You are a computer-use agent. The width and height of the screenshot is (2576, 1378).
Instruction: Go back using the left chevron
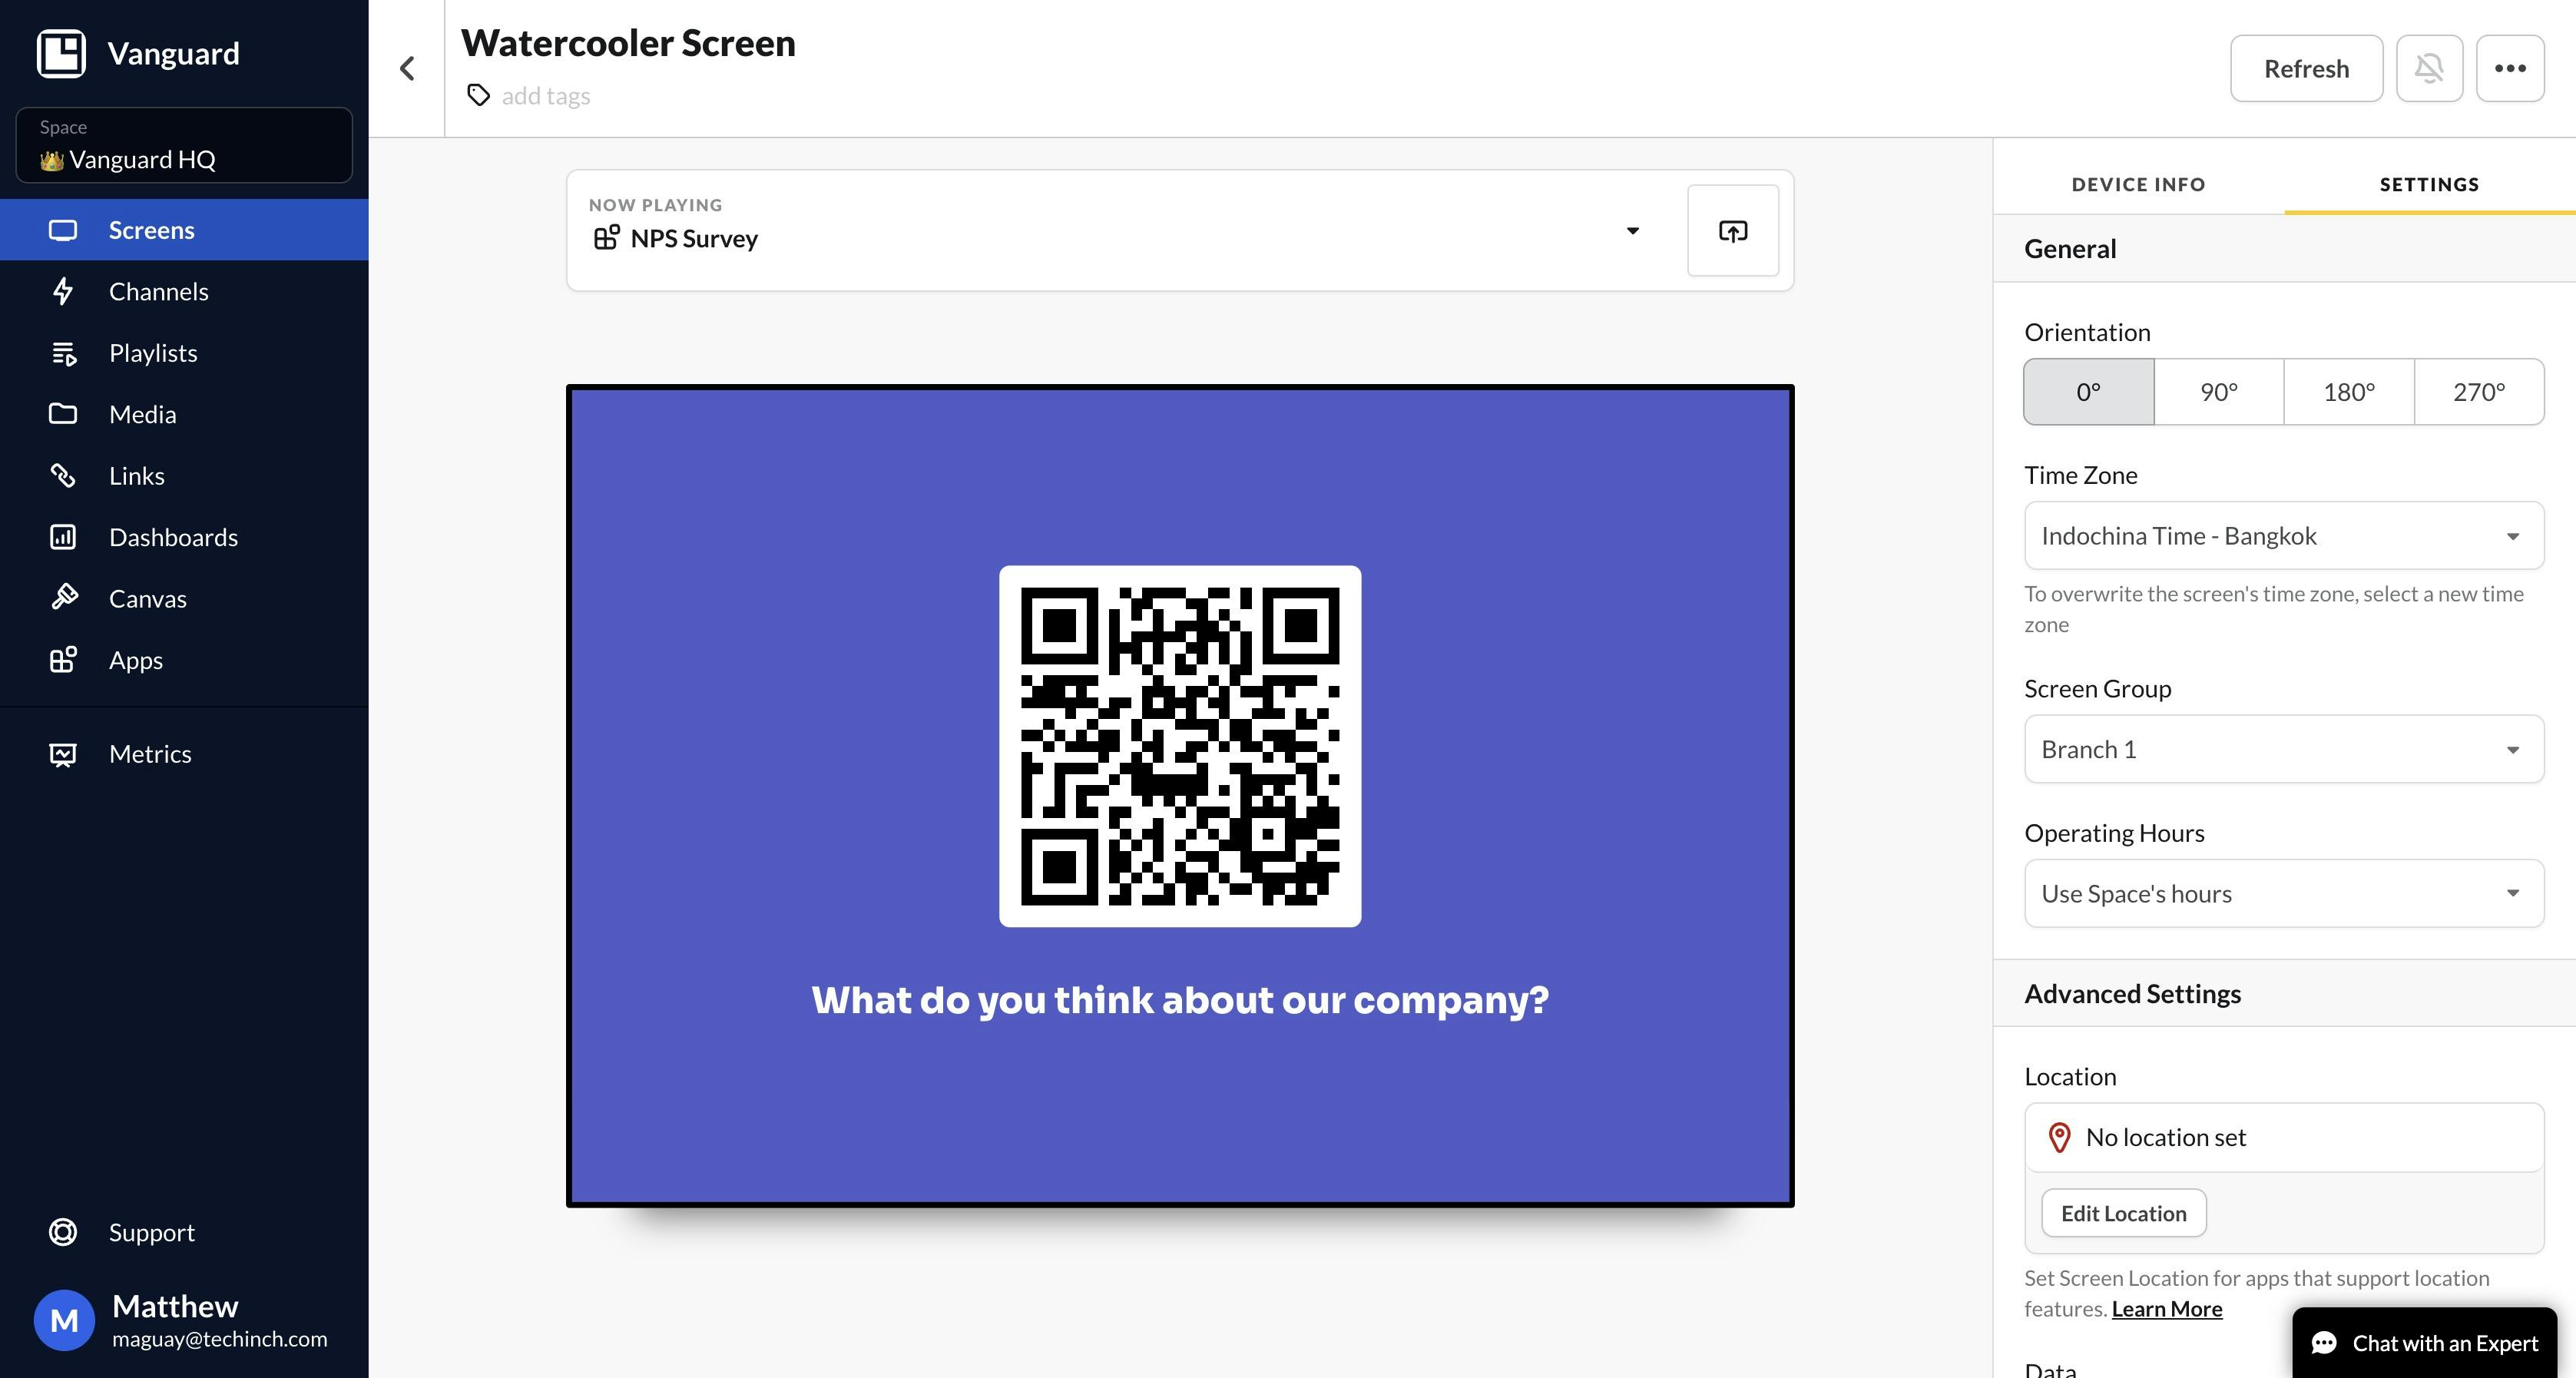click(x=407, y=68)
